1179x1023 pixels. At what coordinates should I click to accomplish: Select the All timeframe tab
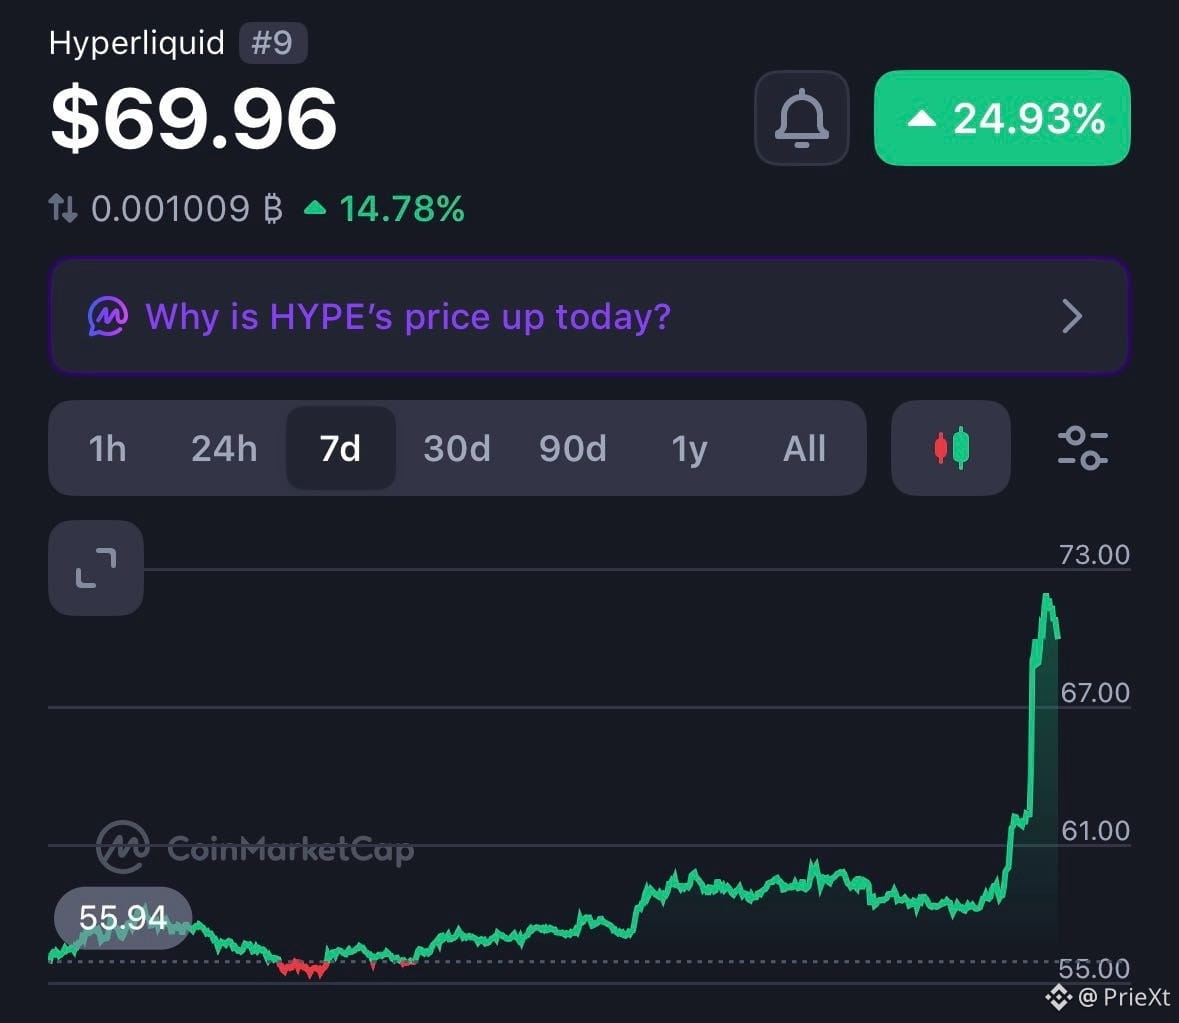click(x=805, y=449)
